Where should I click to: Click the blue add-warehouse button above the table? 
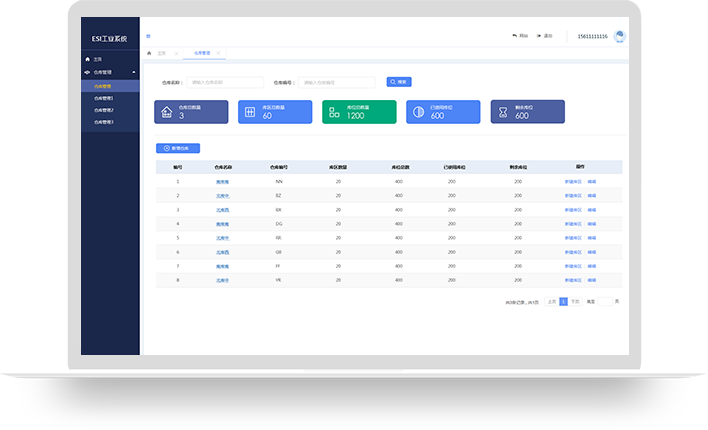[178, 148]
